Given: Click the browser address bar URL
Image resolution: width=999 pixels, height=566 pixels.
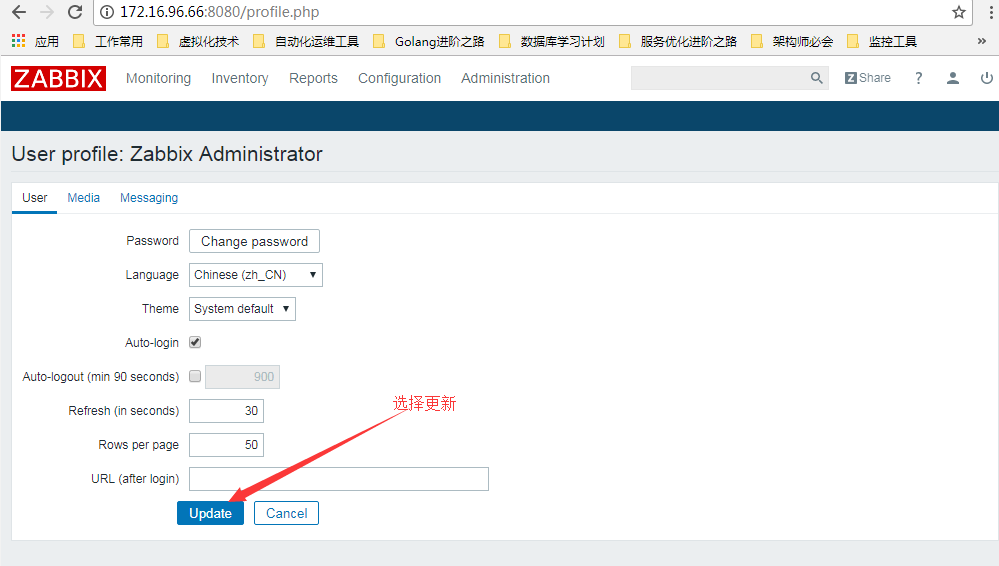Looking at the screenshot, I should pos(220,12).
